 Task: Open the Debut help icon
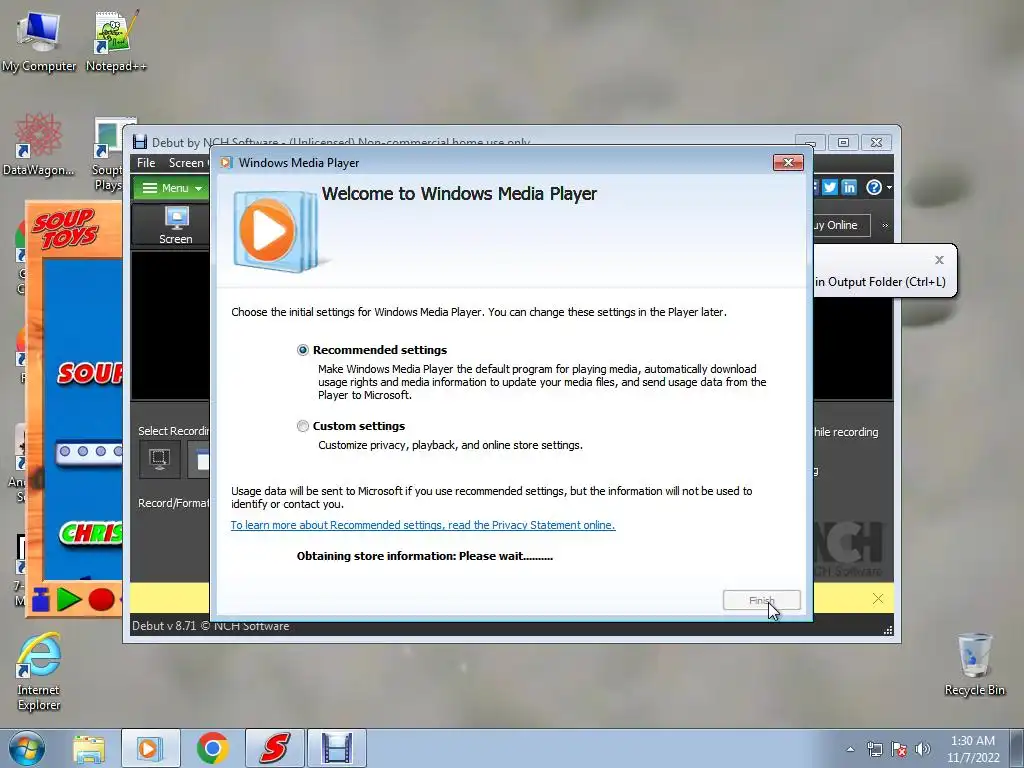(873, 187)
